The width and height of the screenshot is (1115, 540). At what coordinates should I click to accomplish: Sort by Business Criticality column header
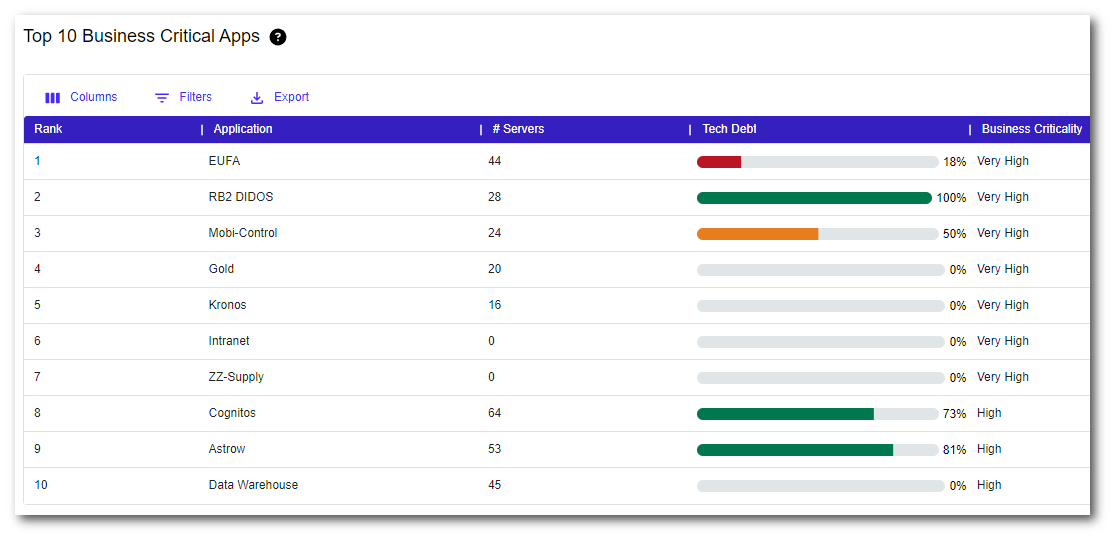(1031, 129)
